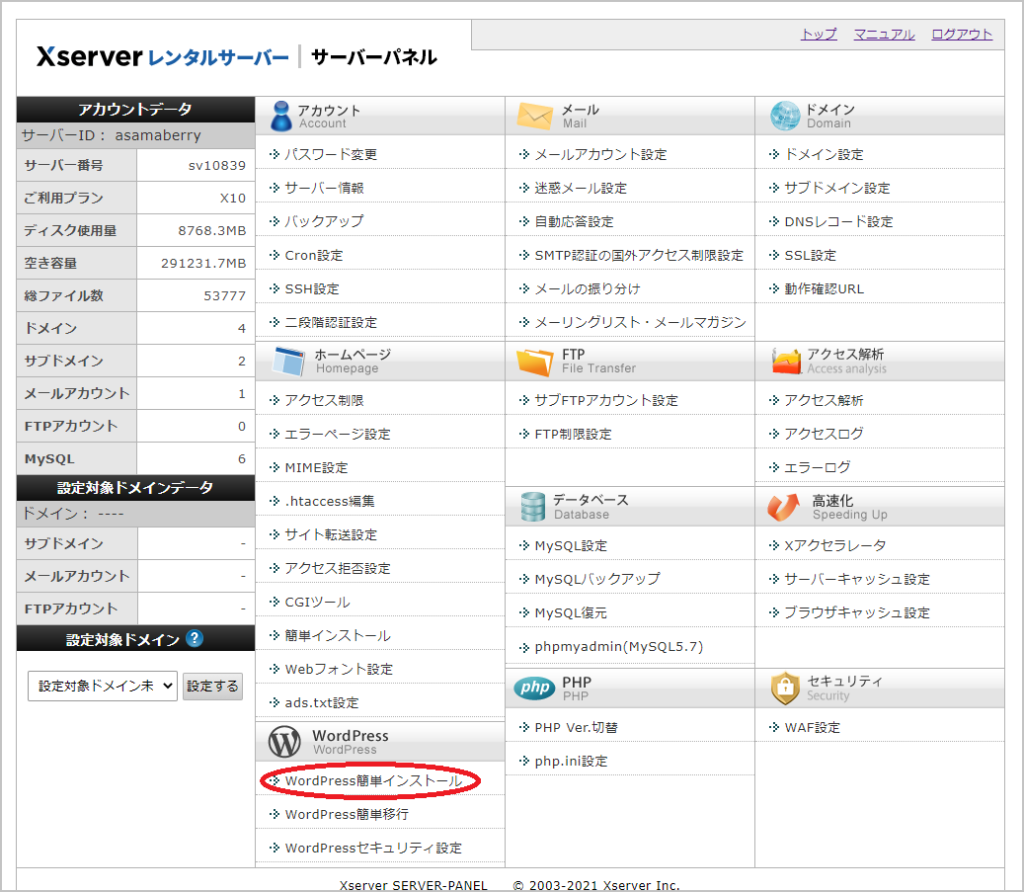Click the FTP folder icon
The width and height of the screenshot is (1024, 892).
coord(534,362)
